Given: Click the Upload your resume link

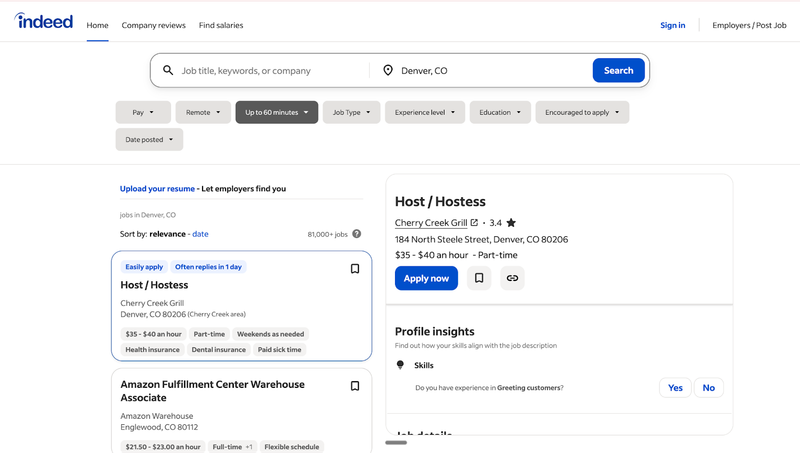Looking at the screenshot, I should click(157, 189).
